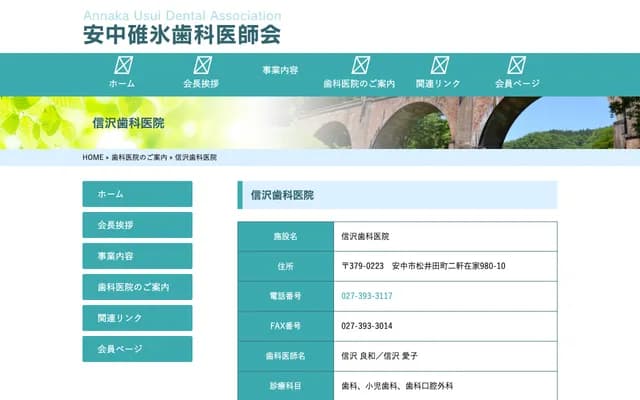
Task: Choose 歯科医院のご案内 in the left sidebar
Action: tap(137, 287)
